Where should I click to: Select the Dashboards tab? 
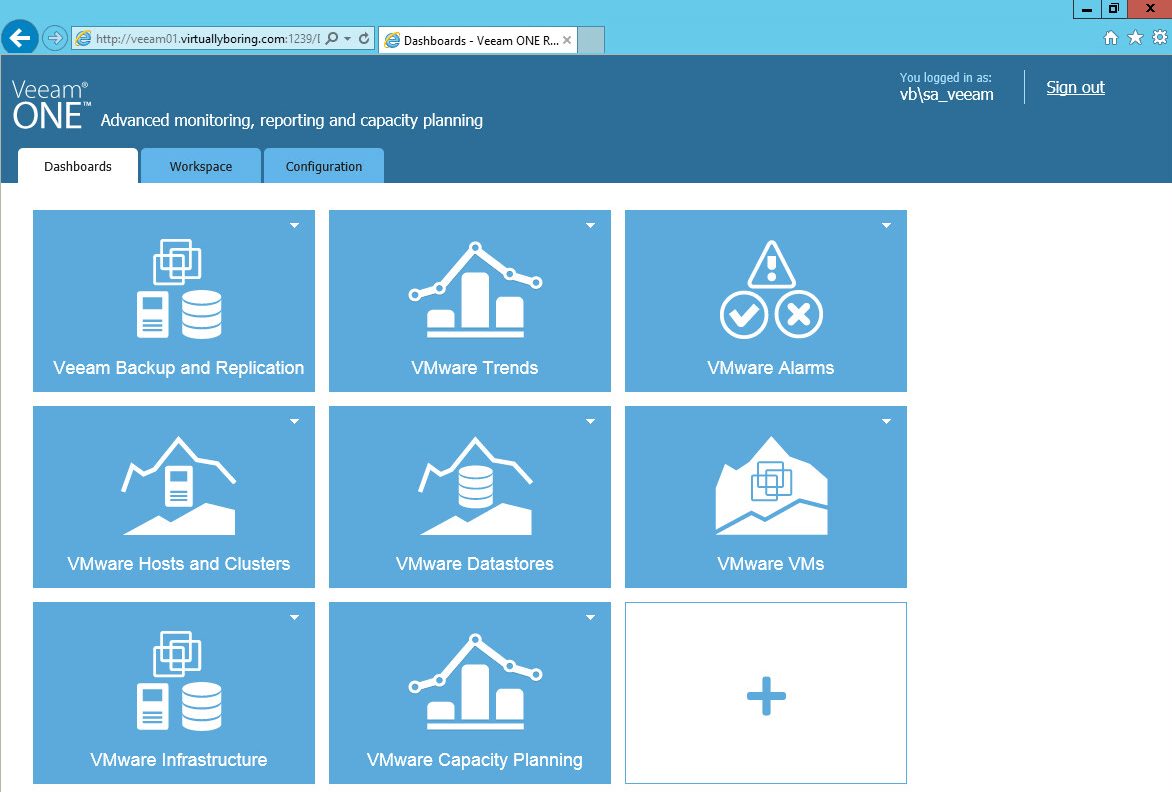tap(78, 167)
